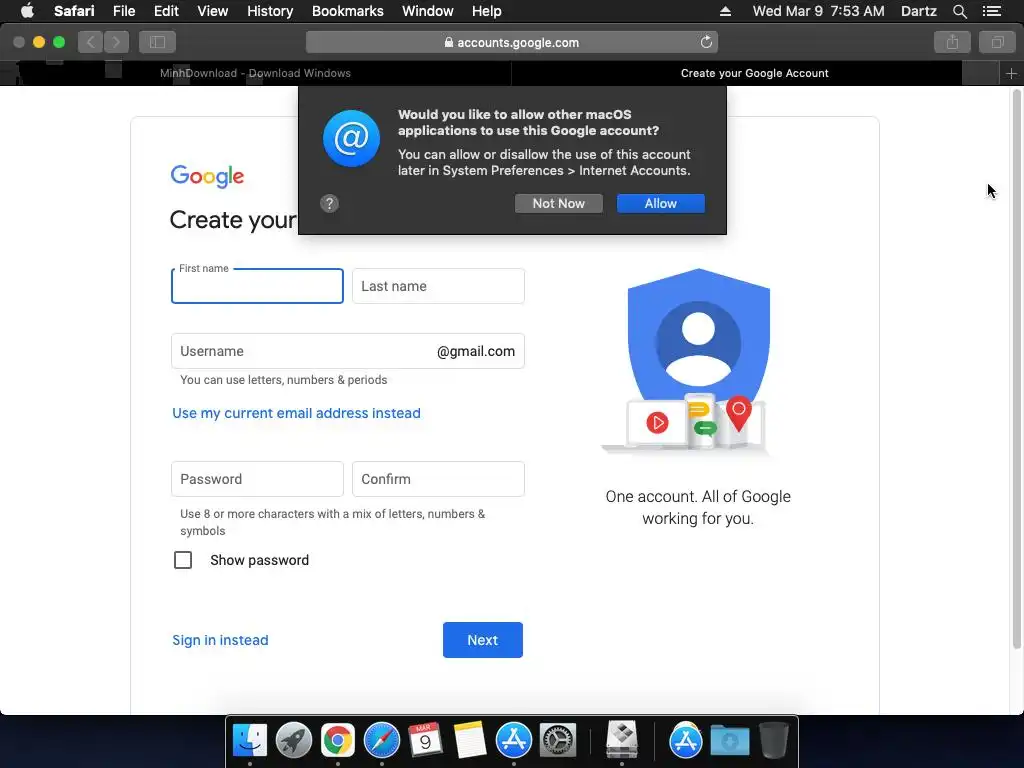Open Trash in the Dock
This screenshot has width=1024, height=768.
pyautogui.click(x=773, y=741)
